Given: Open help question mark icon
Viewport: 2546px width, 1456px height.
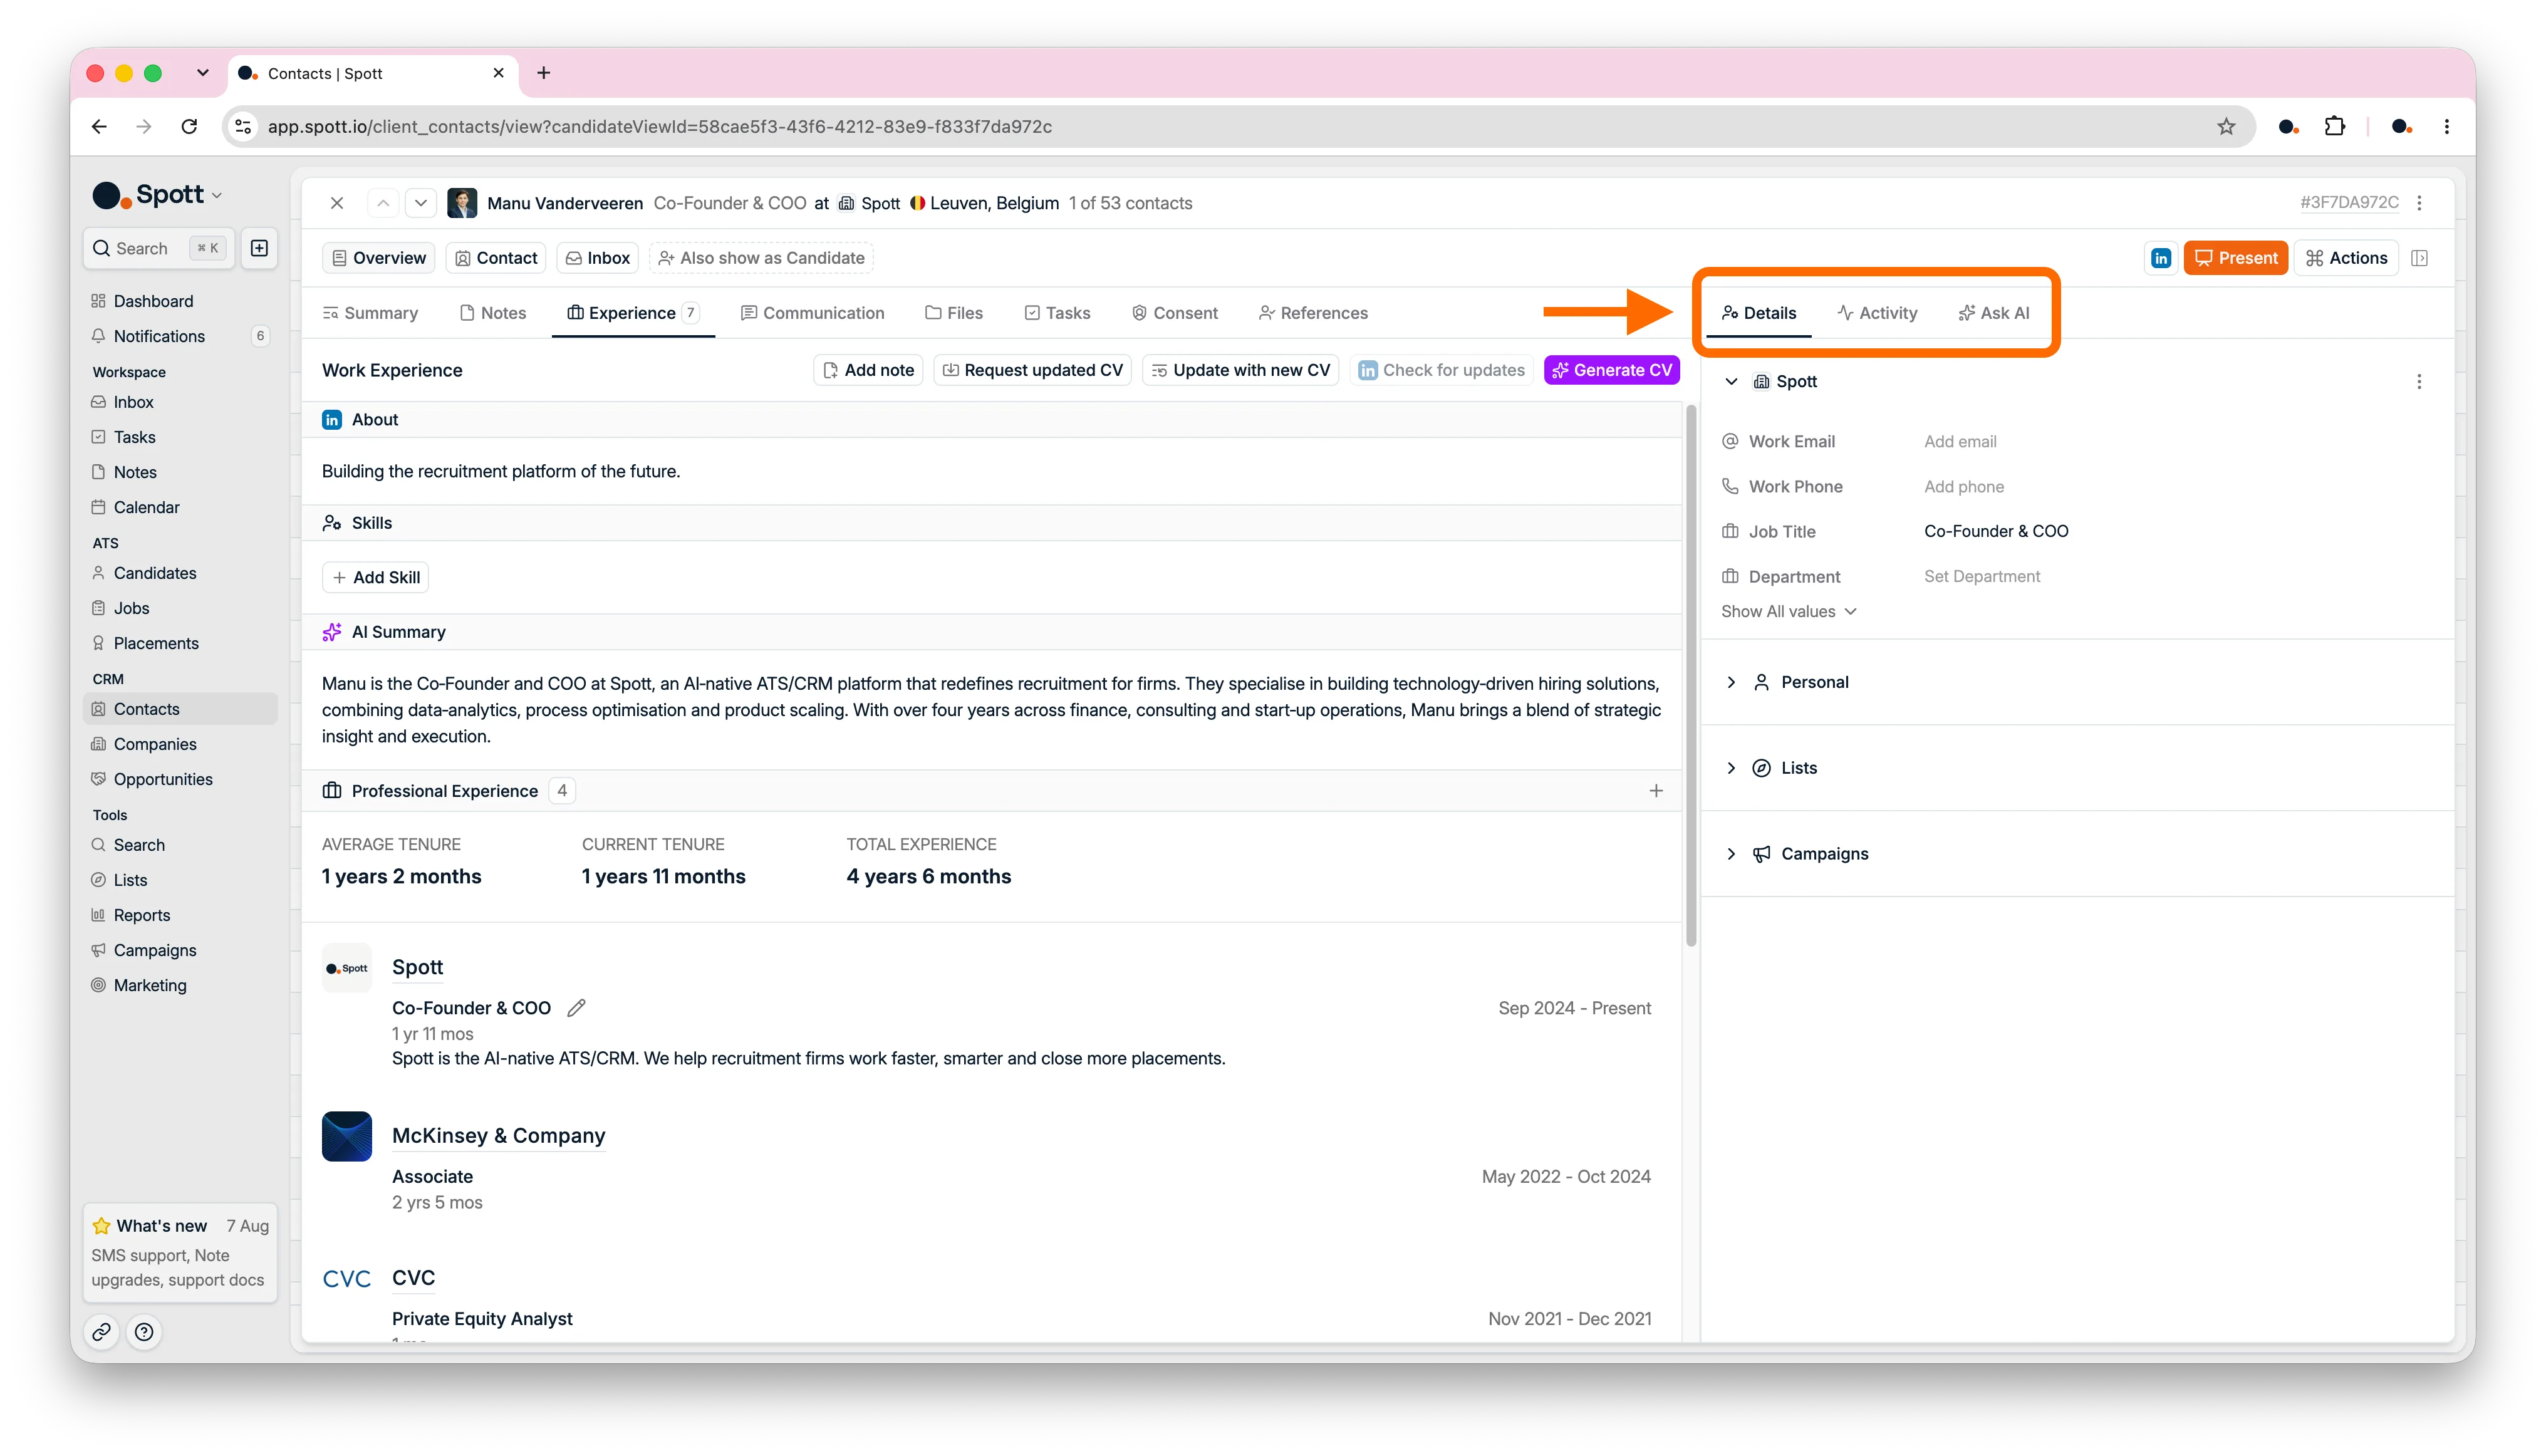Looking at the screenshot, I should (x=144, y=1332).
